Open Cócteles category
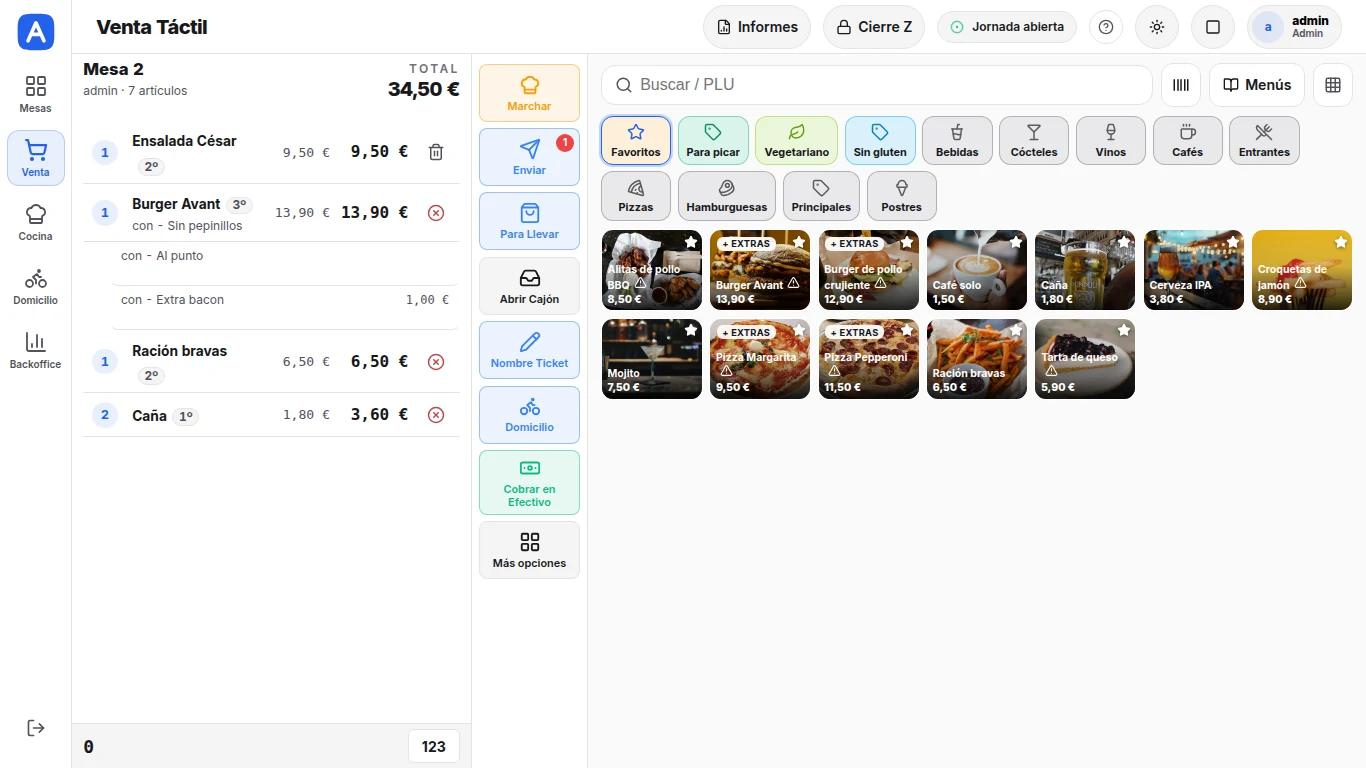The width and height of the screenshot is (1366, 768). 1034,140
